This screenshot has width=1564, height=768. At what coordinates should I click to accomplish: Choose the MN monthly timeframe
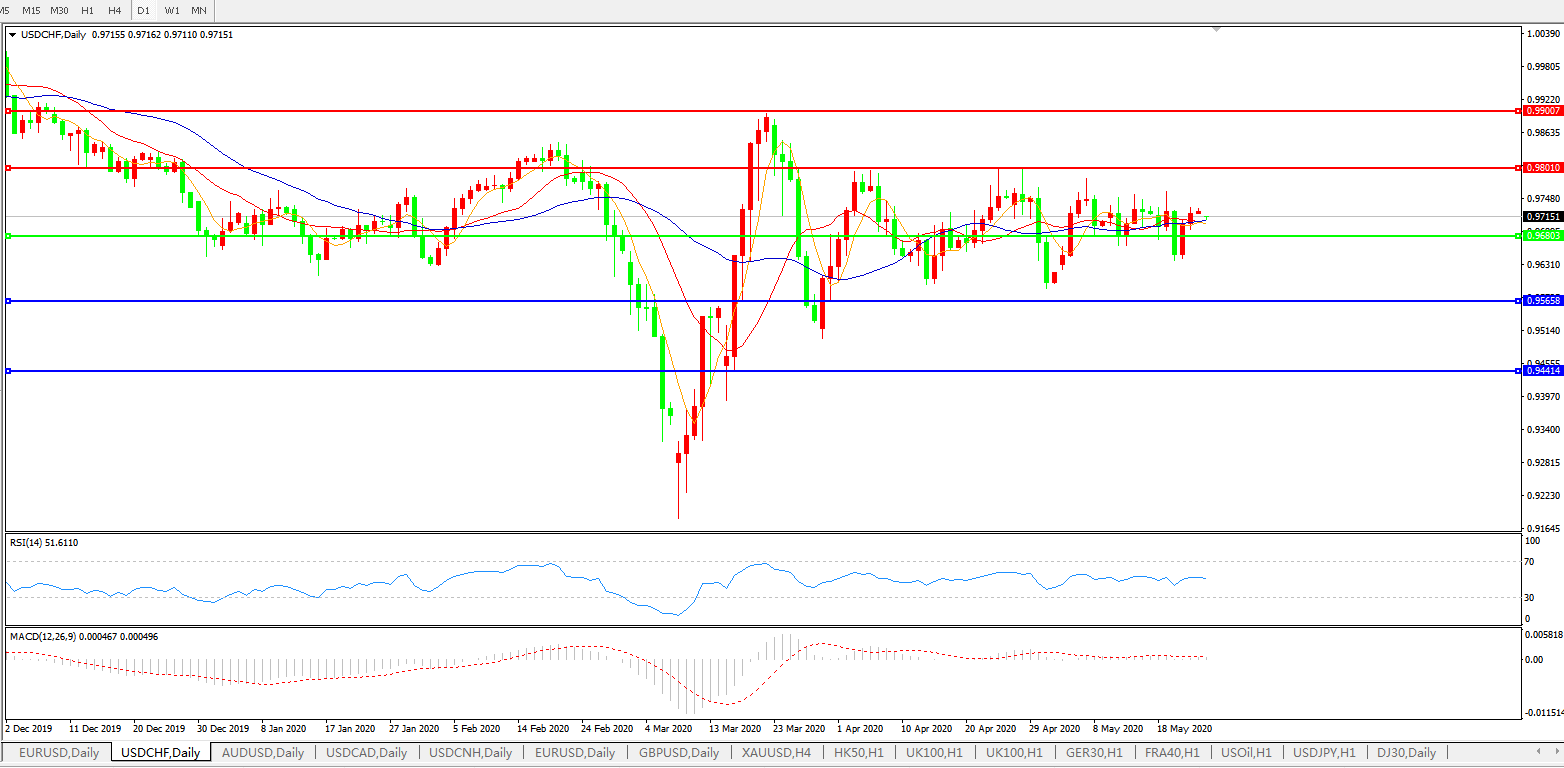[x=199, y=10]
